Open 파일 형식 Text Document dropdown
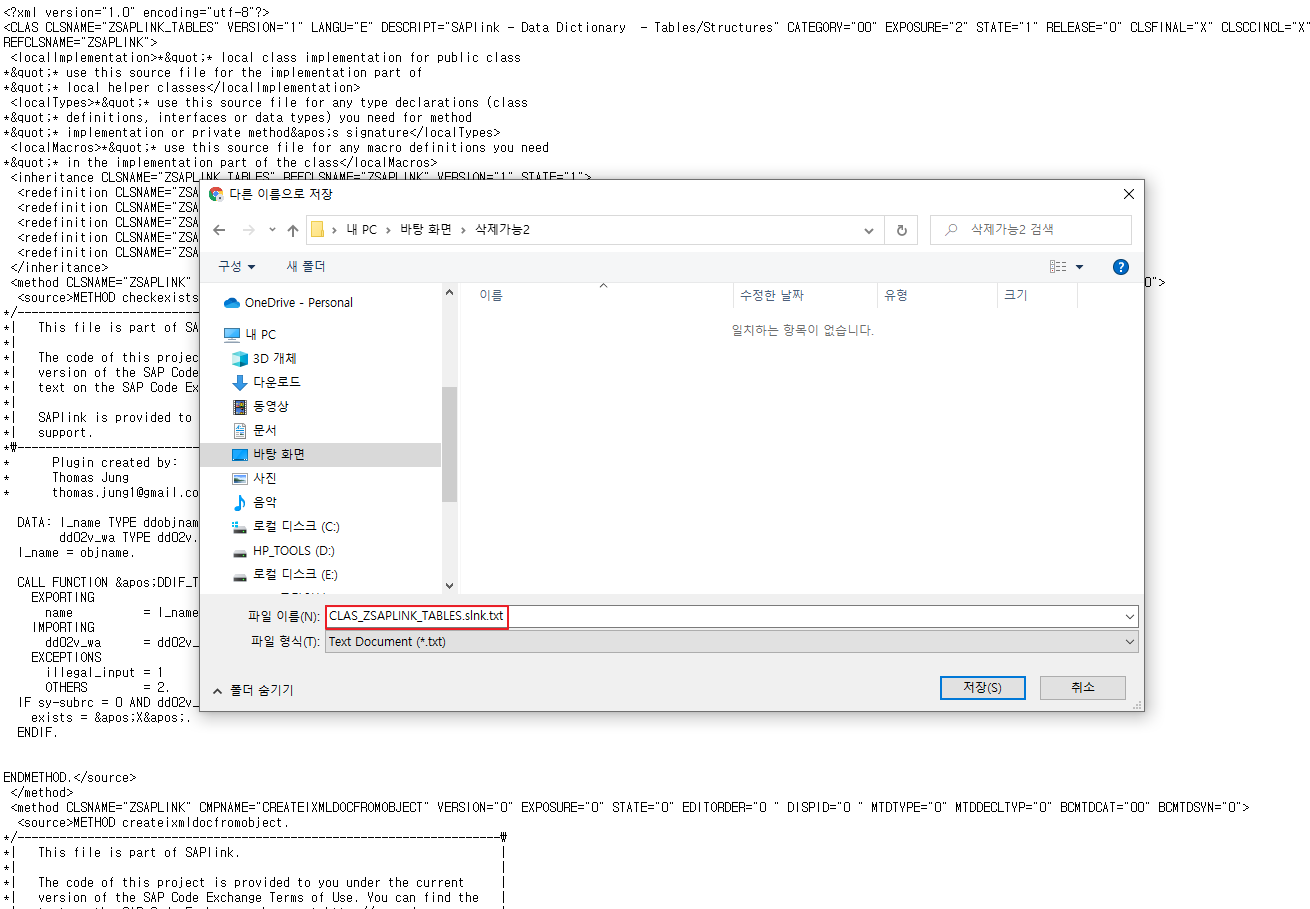This screenshot has height=909, width=1310. [x=731, y=642]
